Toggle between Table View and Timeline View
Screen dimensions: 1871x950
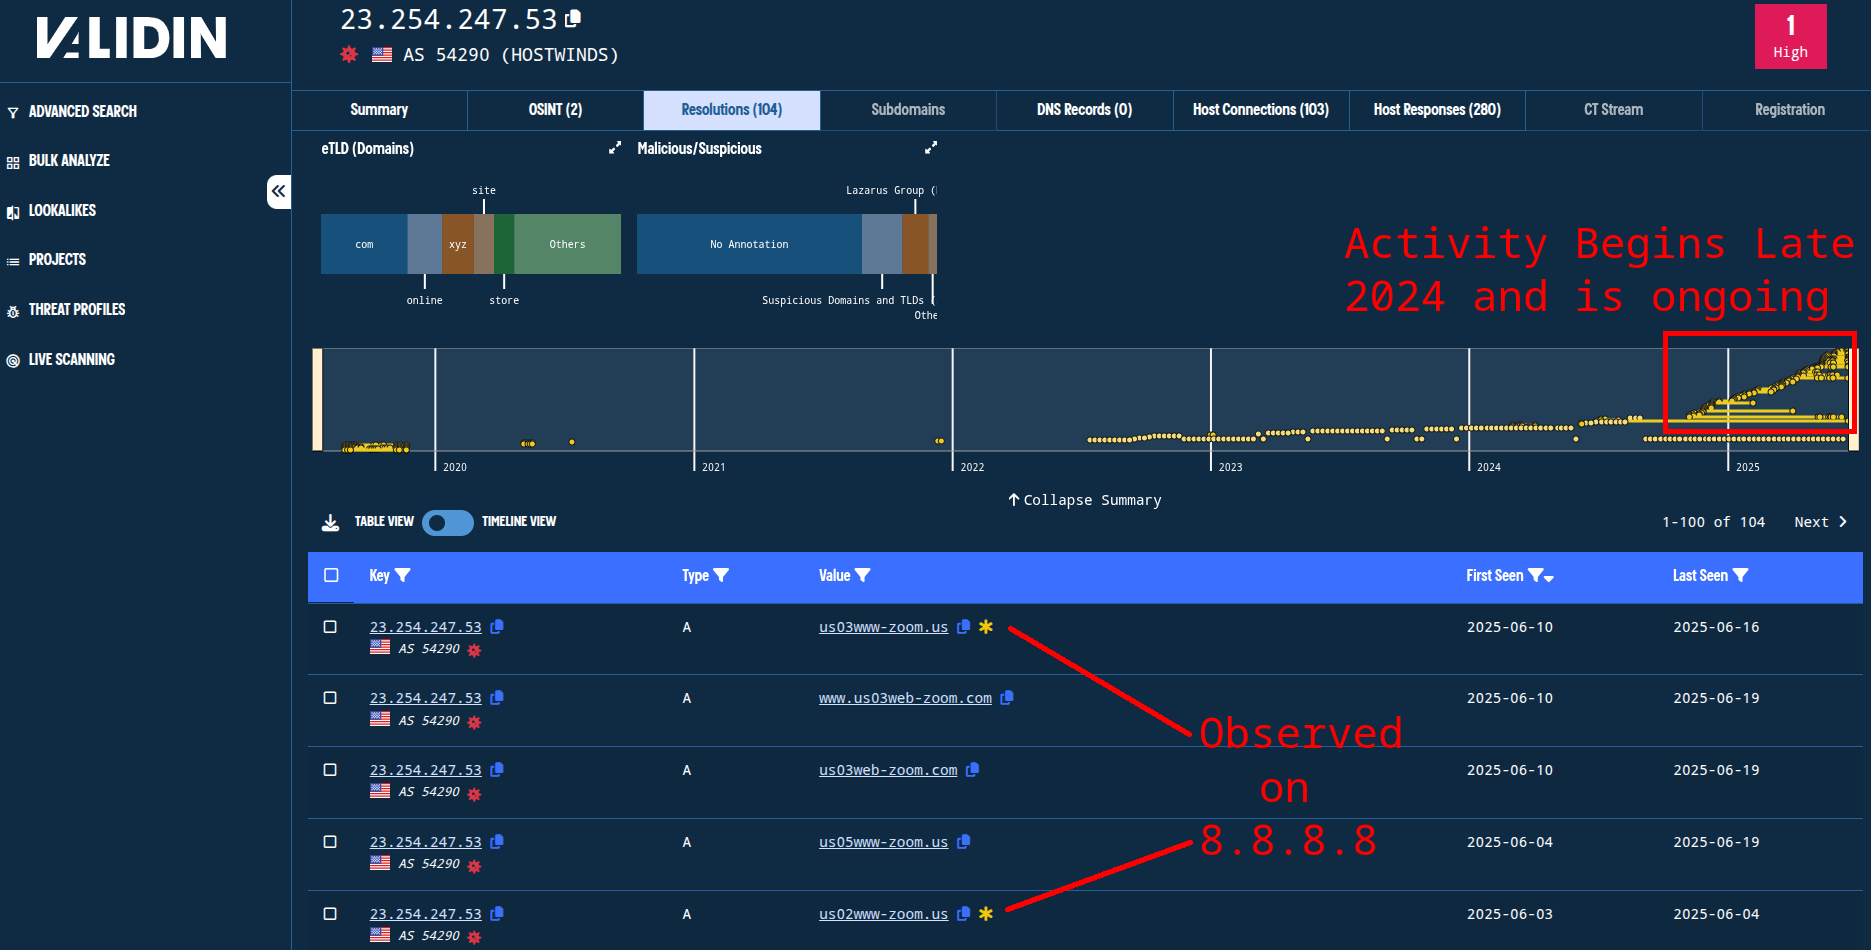click(x=447, y=523)
